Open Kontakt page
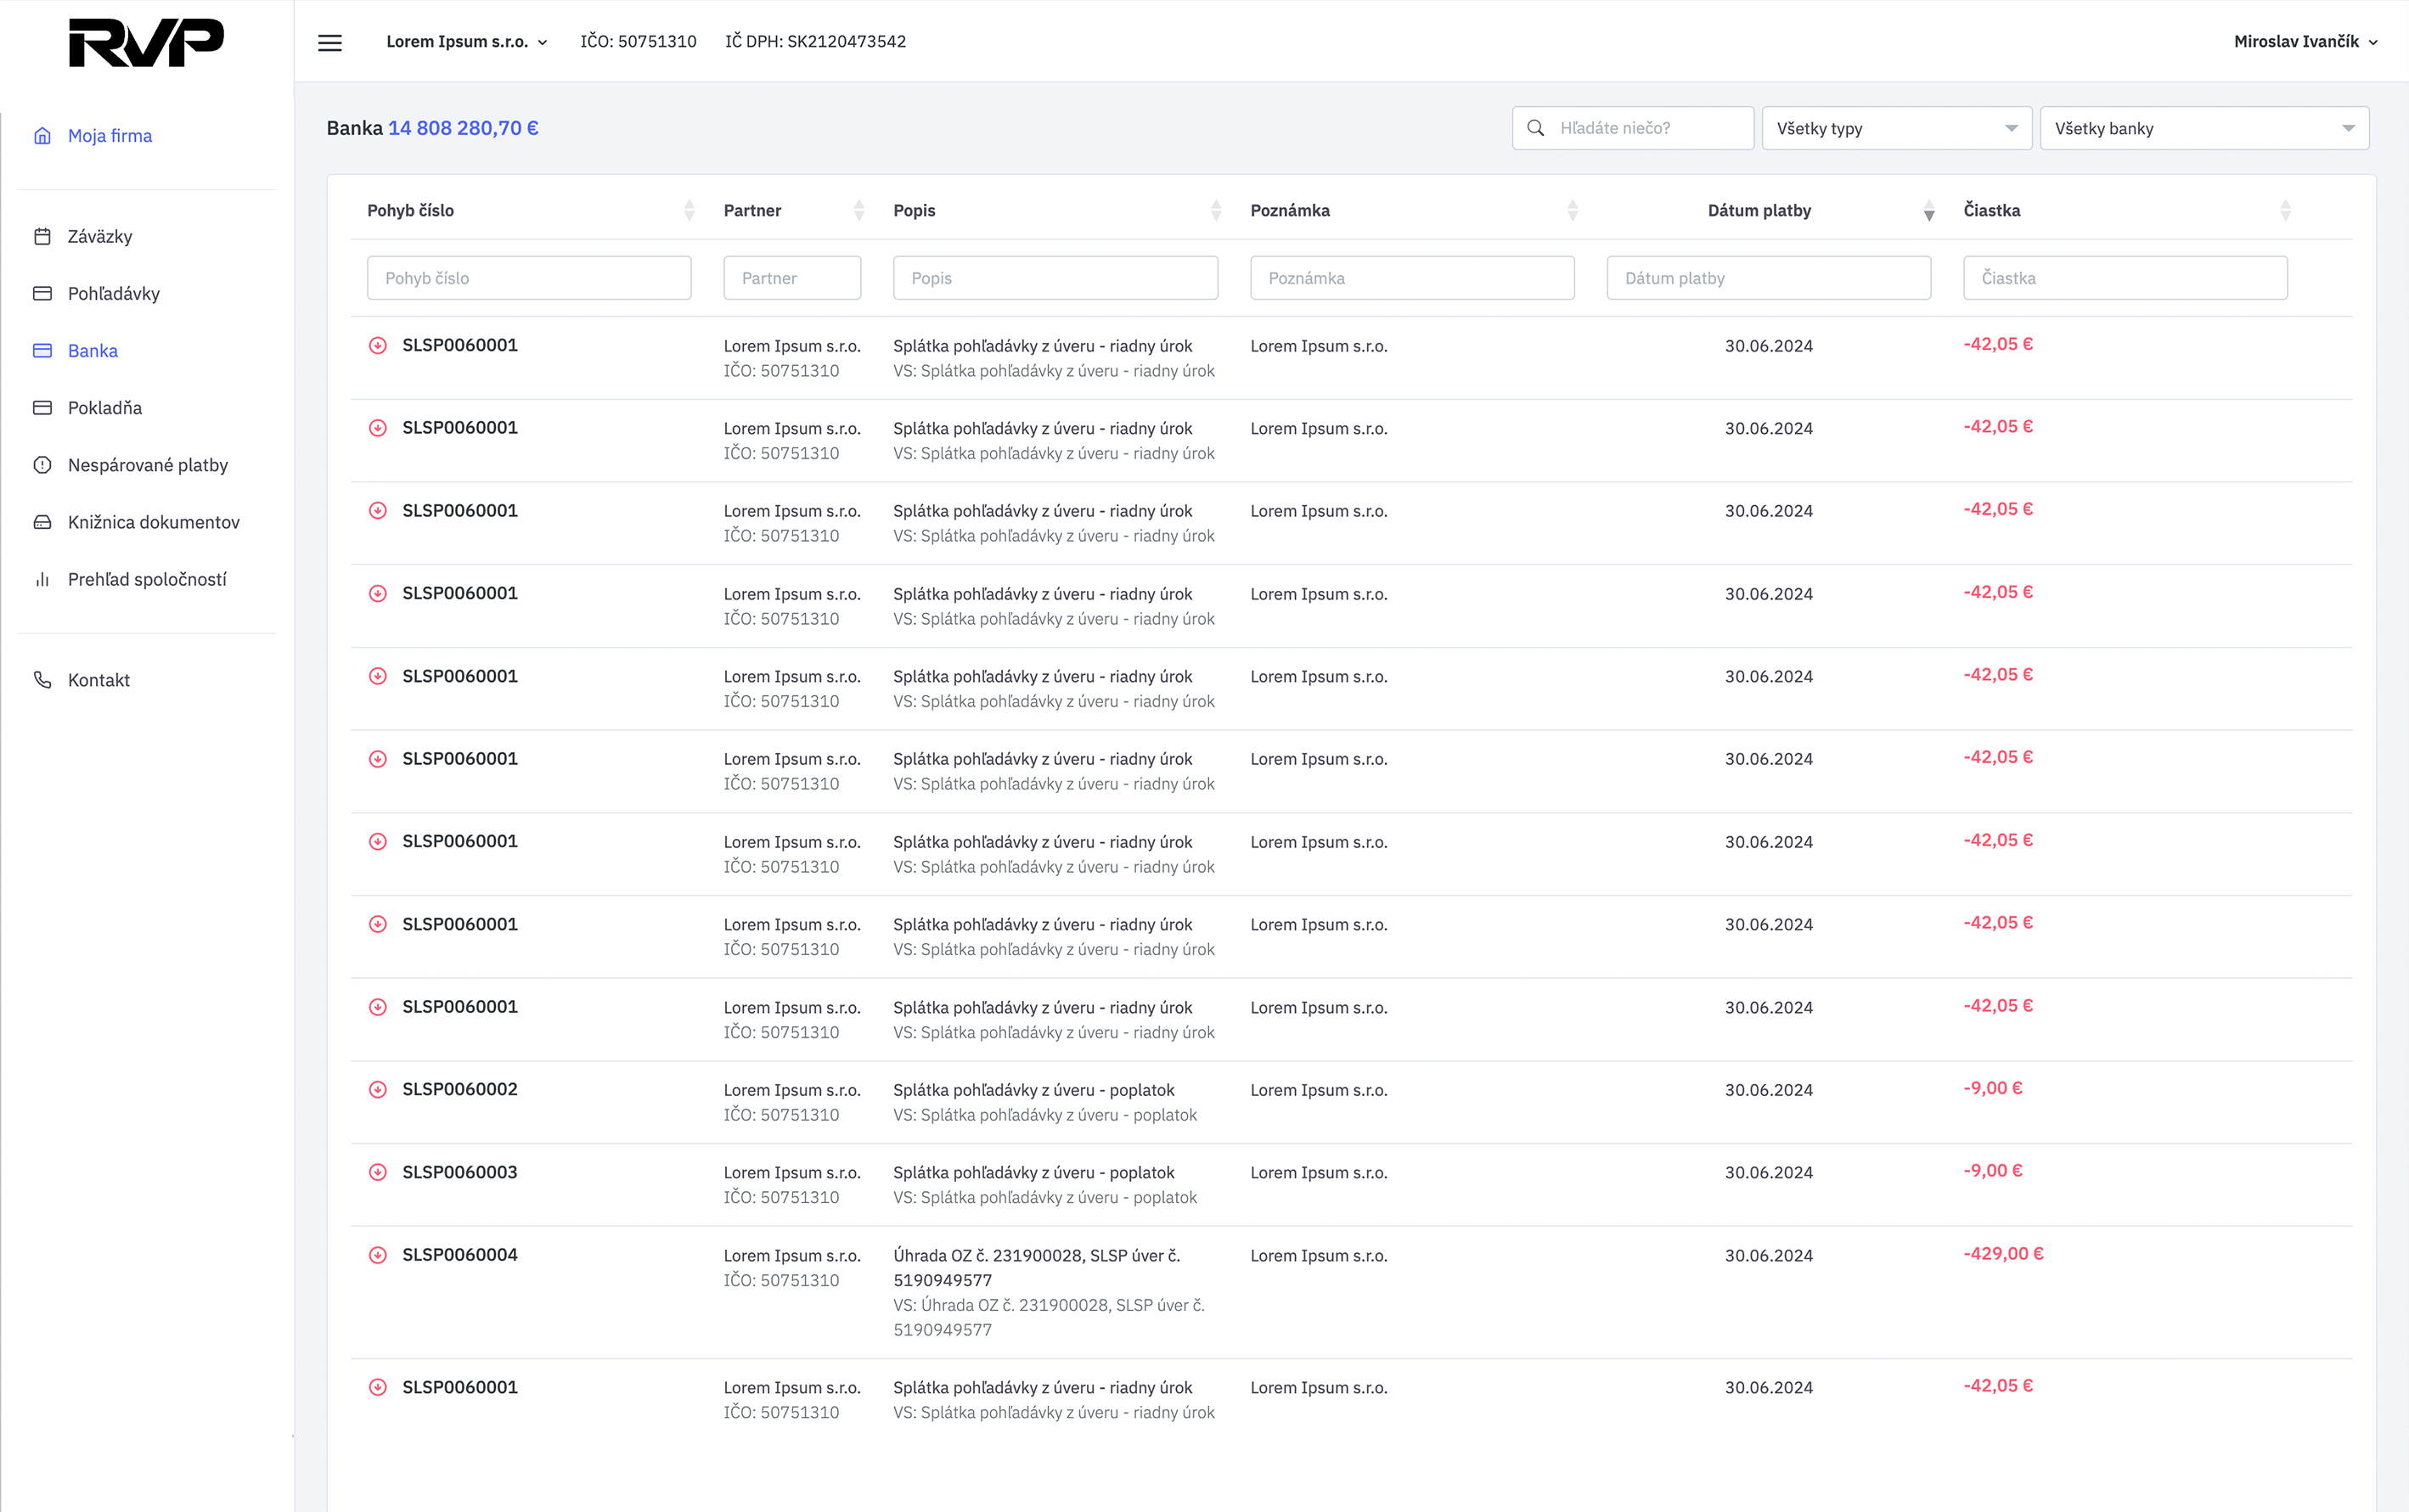 99,680
